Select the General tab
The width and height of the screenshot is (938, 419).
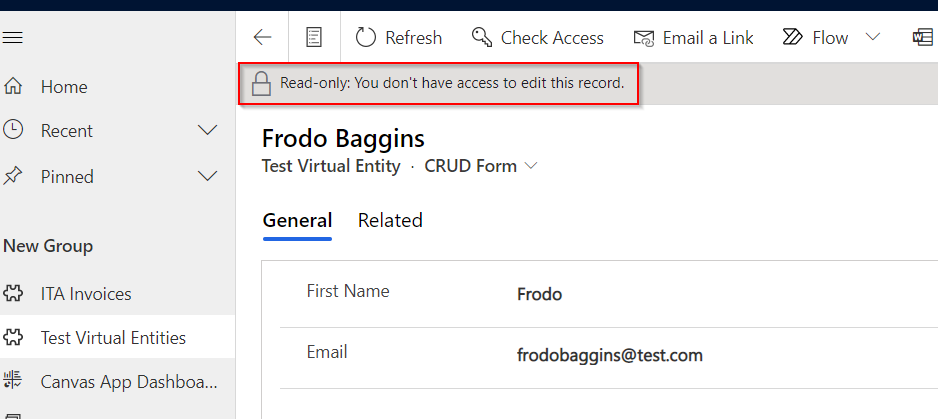(297, 220)
